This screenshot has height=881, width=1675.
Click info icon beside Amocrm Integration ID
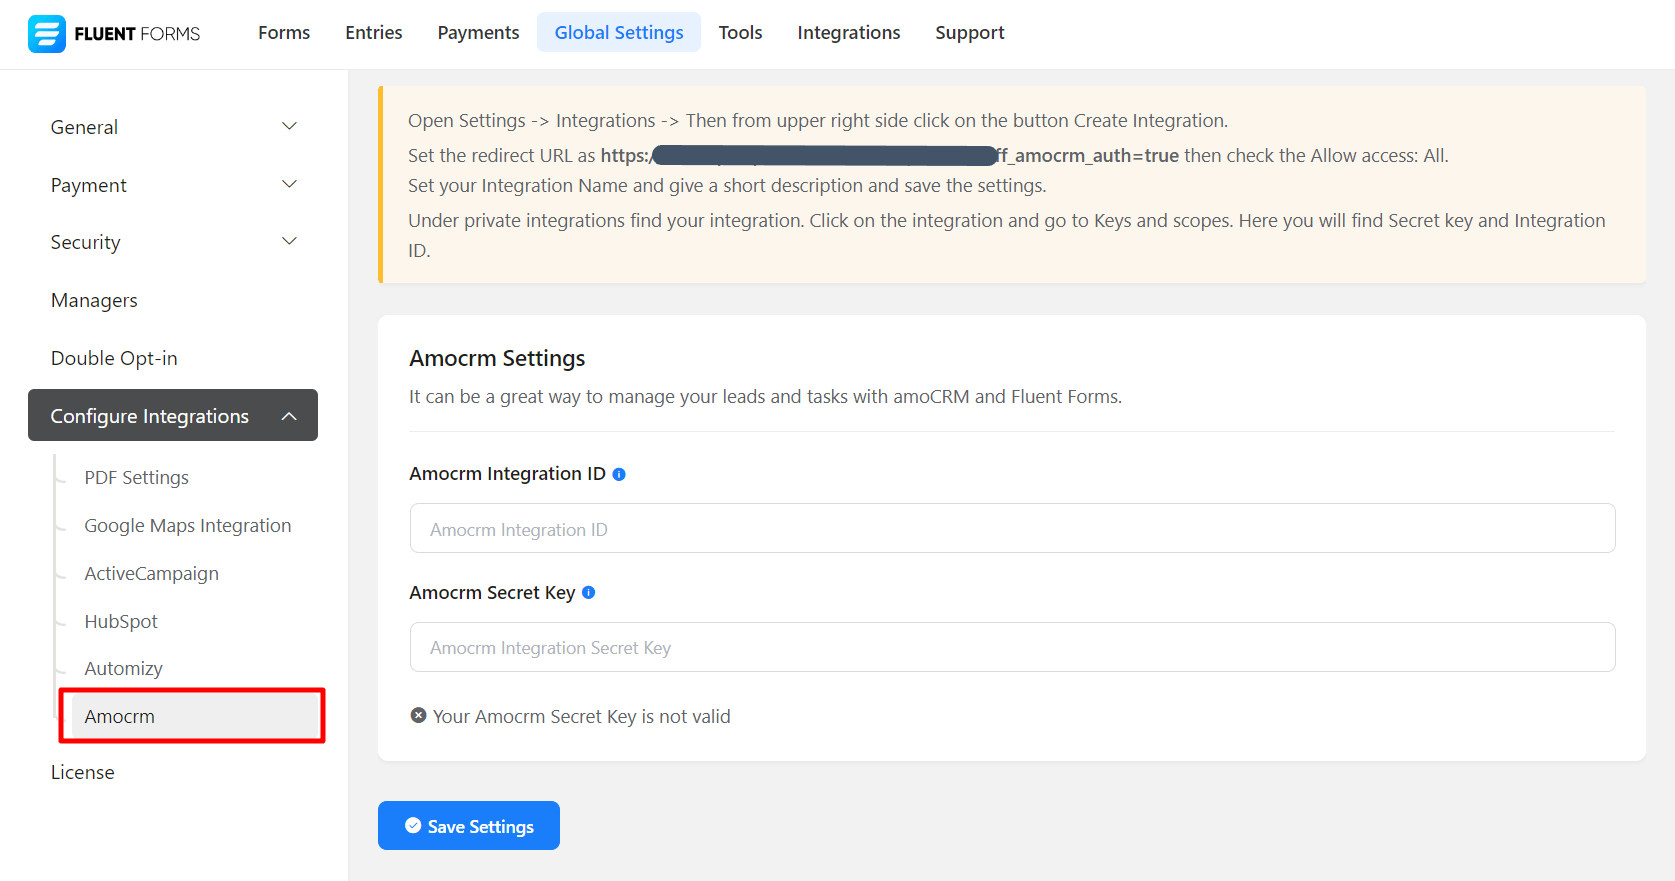[619, 474]
